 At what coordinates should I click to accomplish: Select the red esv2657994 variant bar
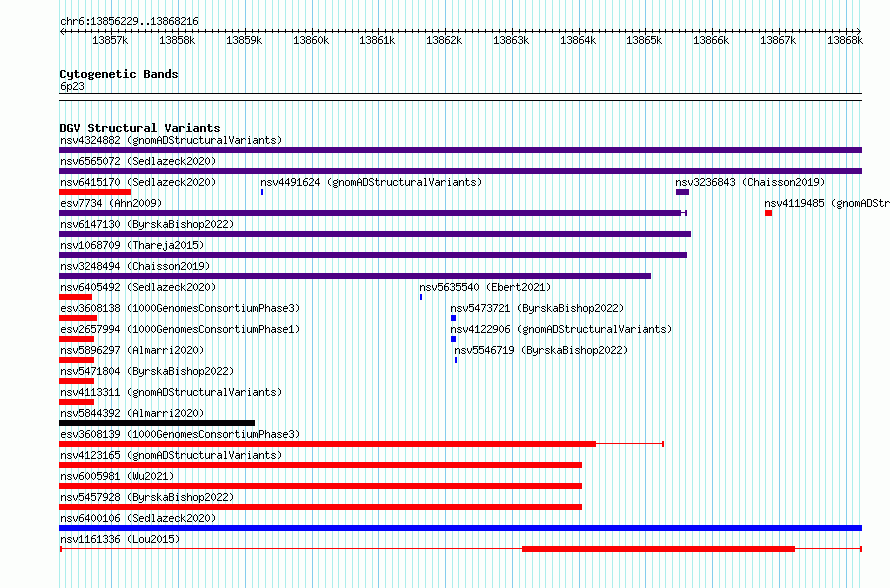[x=77, y=339]
